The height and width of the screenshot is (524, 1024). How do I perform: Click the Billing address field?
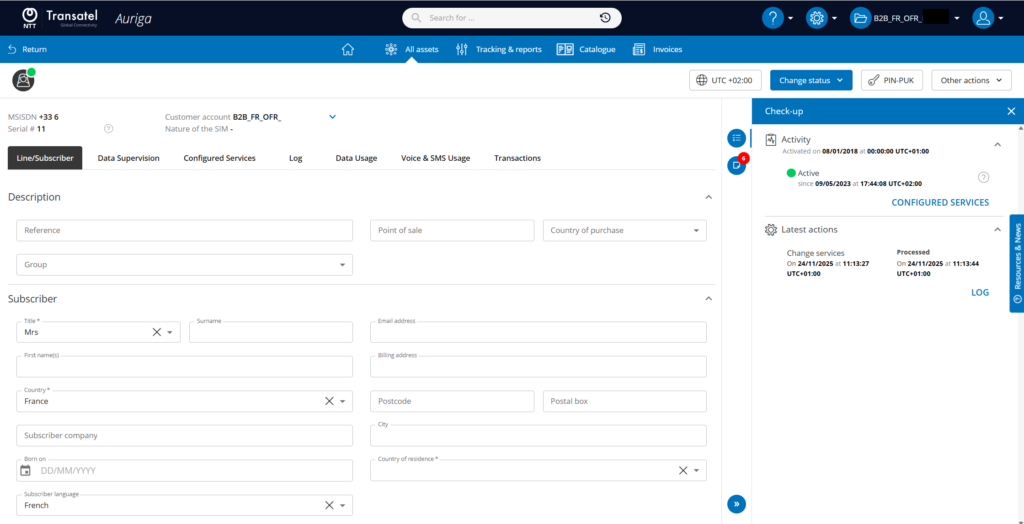point(538,367)
